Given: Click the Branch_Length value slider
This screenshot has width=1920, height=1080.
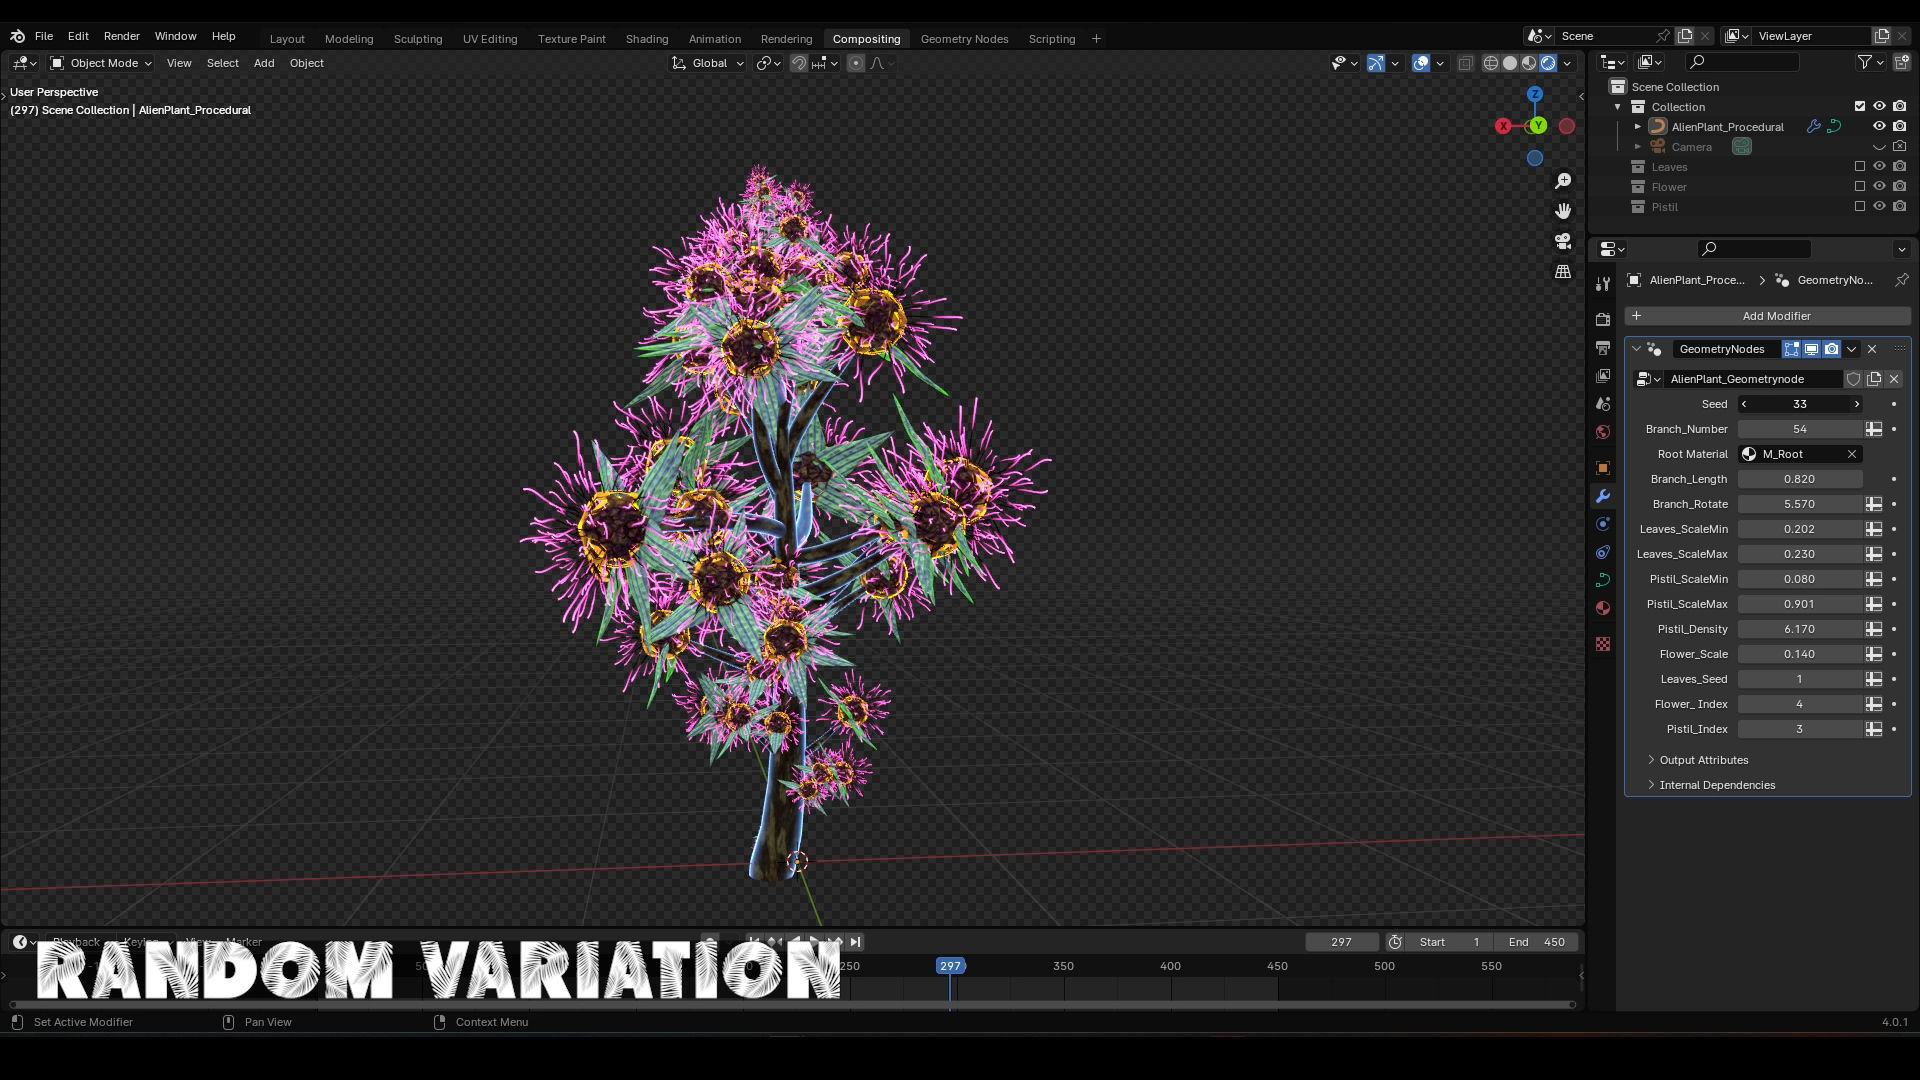Looking at the screenshot, I should [1799, 479].
